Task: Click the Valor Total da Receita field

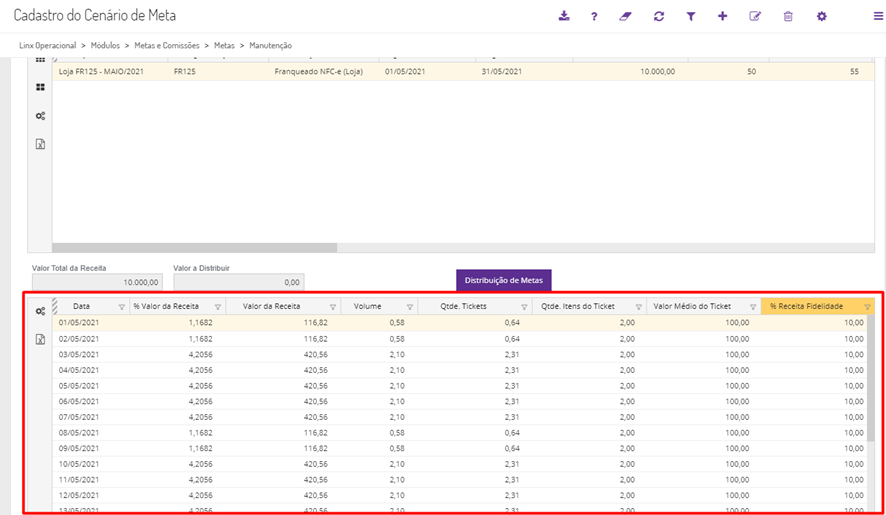Action: pos(96,283)
